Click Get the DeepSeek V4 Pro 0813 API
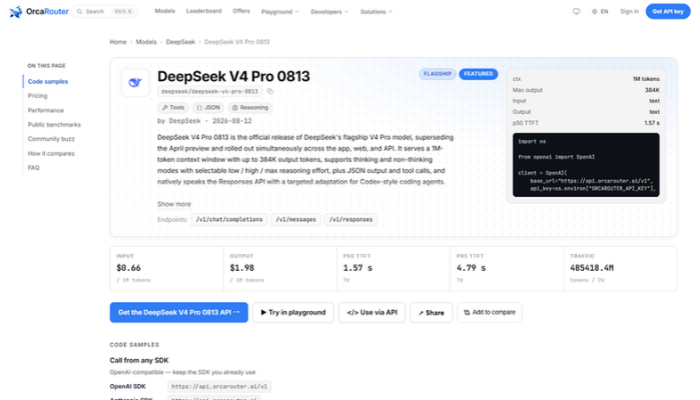Image resolution: width=700 pixels, height=400 pixels. pos(179,312)
